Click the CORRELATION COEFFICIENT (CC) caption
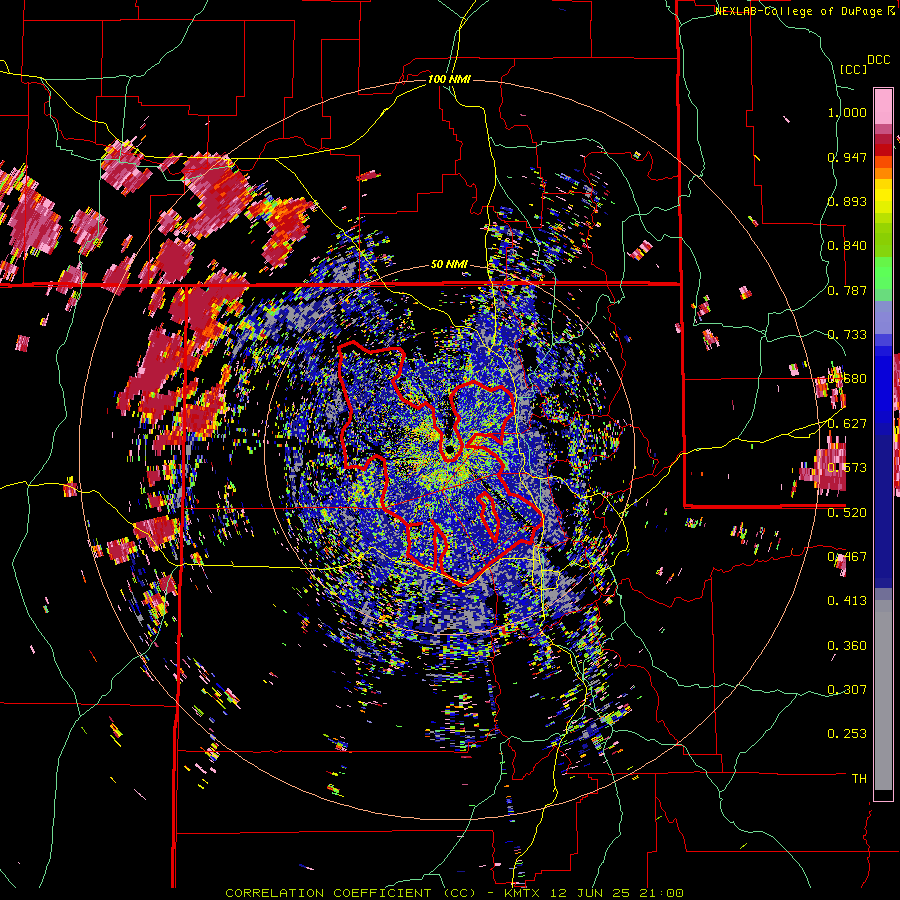900x900 pixels. 351,893
